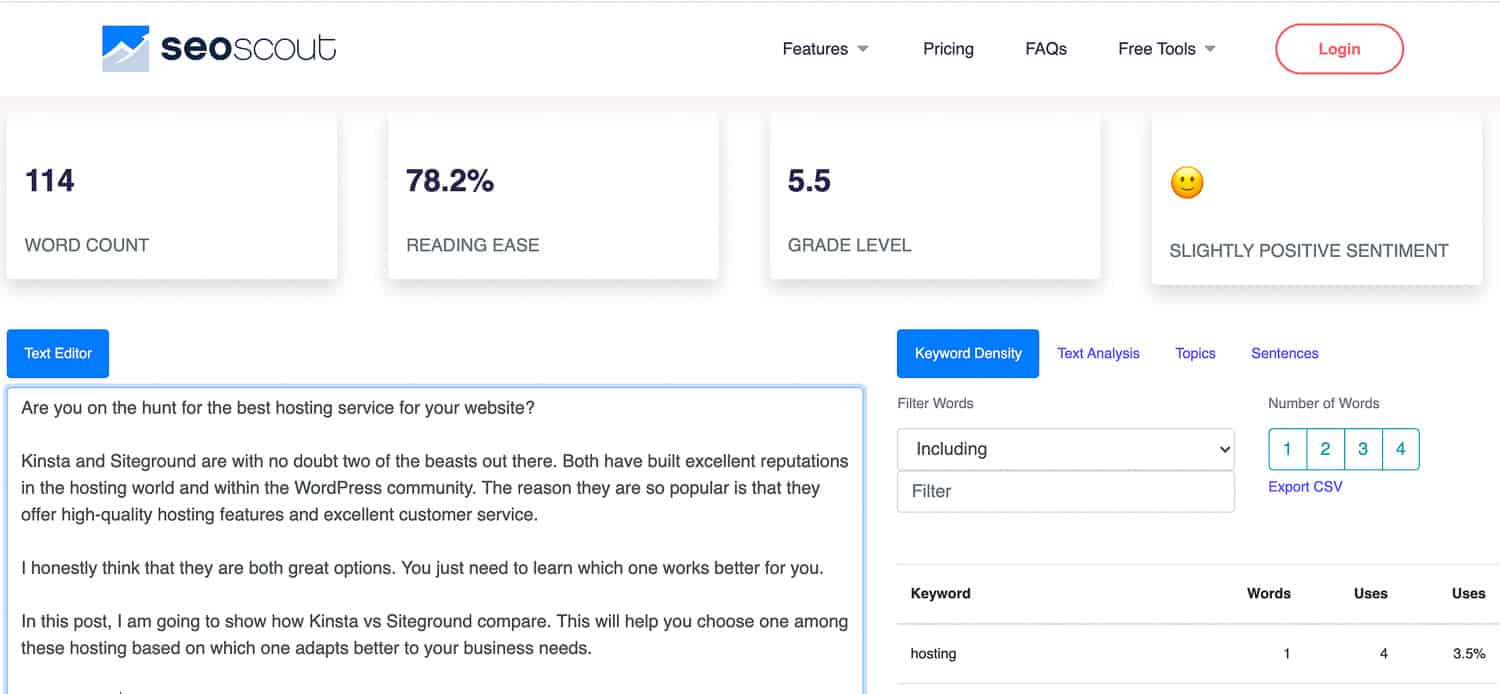This screenshot has height=694, width=1500.
Task: Click the Export CSV link
Action: (1305, 487)
